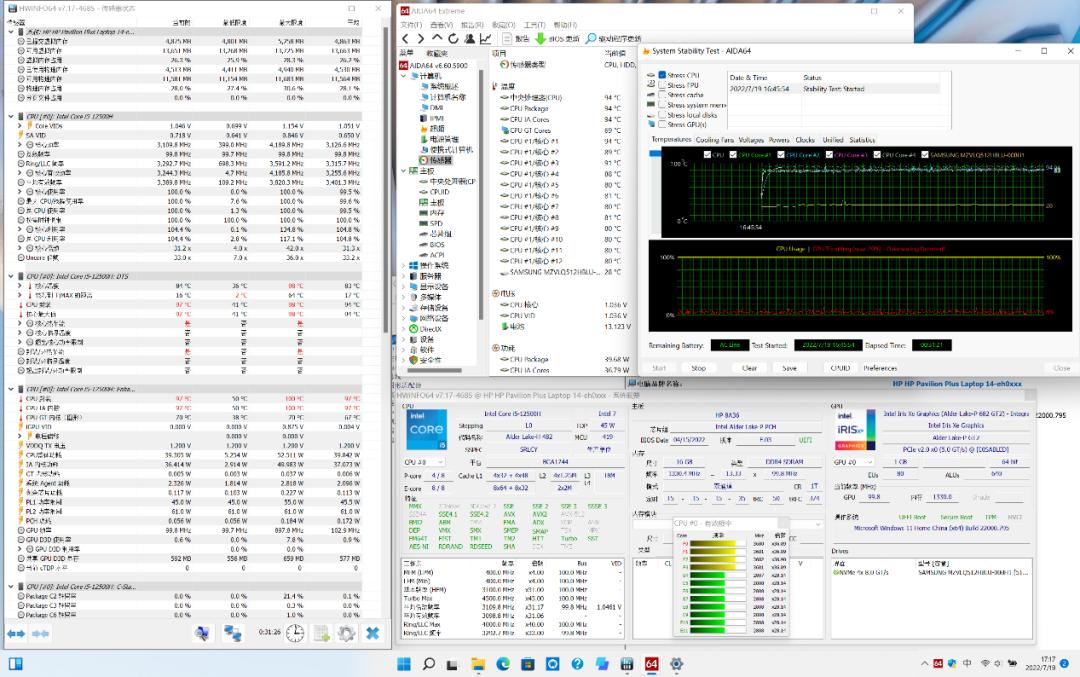The image size is (1080, 677).
Task: Toggle the SAMSUNG MZVLQ512HBLU graph checkbox
Action: click(924, 155)
